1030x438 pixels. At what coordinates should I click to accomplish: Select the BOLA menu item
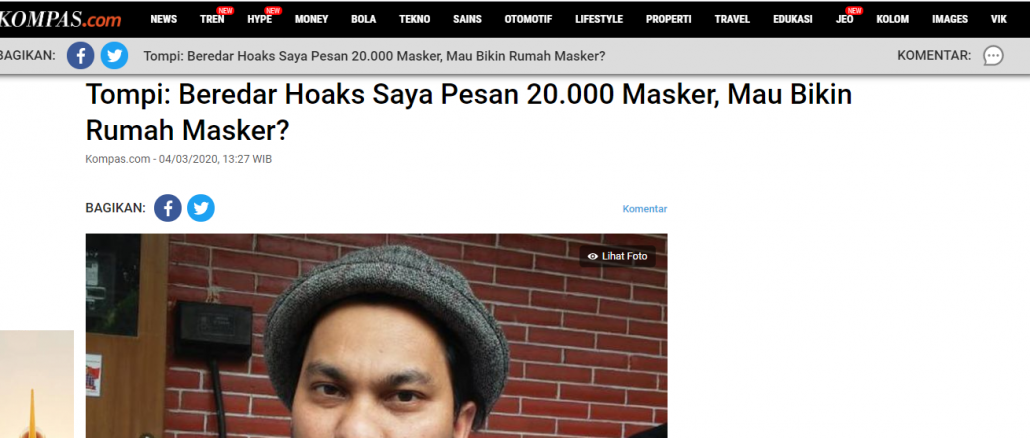[363, 19]
